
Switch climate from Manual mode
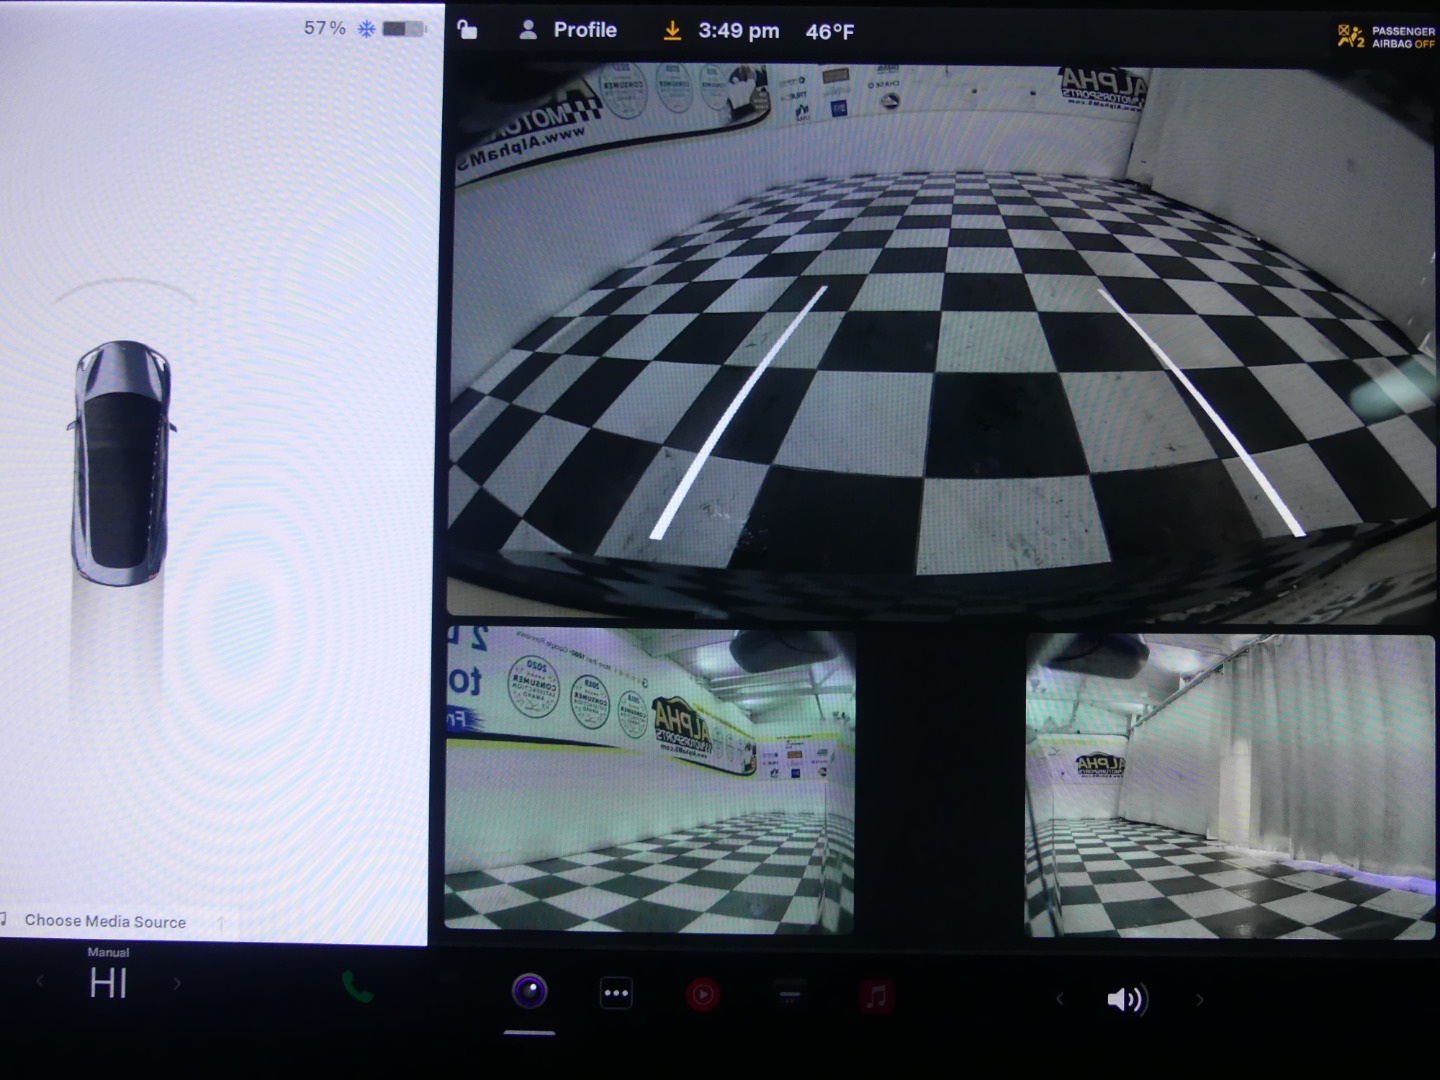[109, 952]
